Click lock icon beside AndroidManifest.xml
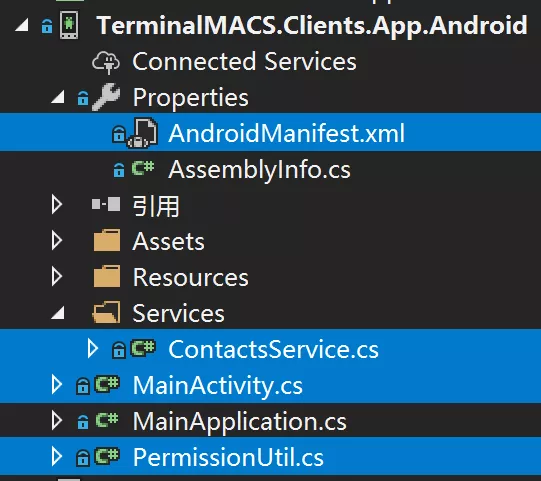This screenshot has width=541, height=481. [x=119, y=134]
